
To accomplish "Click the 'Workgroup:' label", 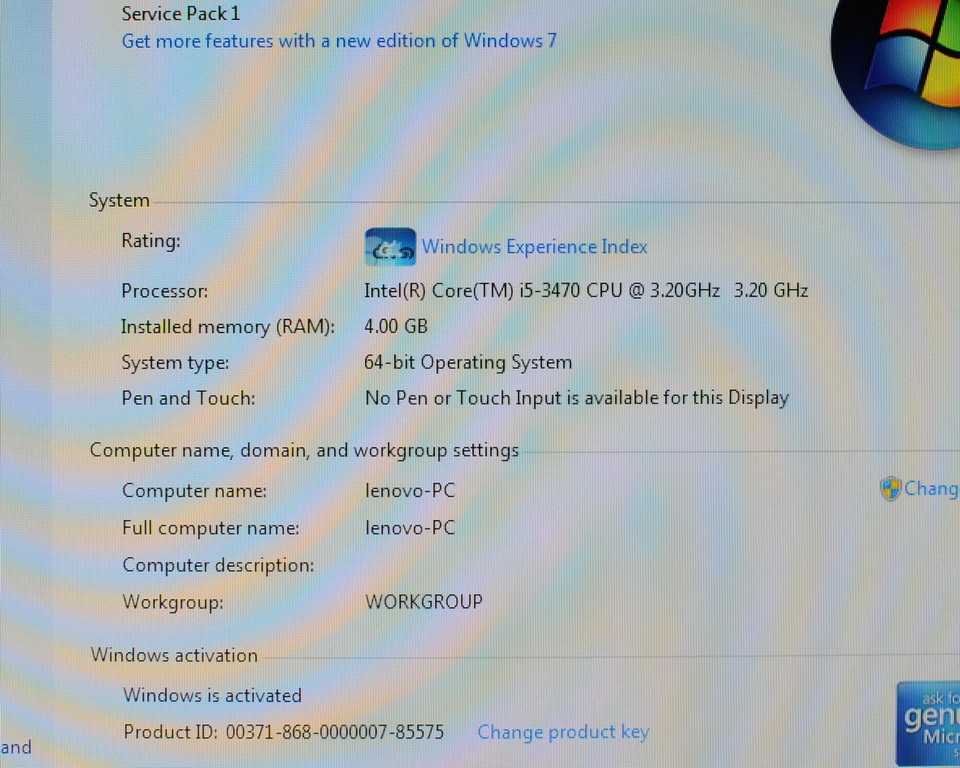I will click(173, 602).
